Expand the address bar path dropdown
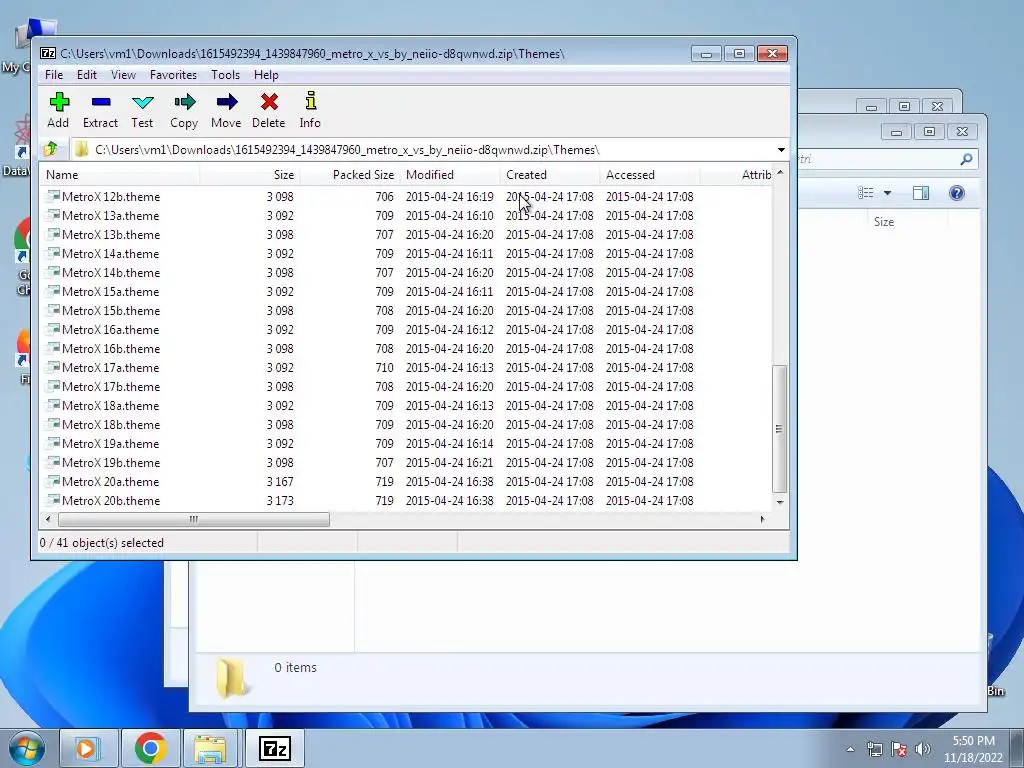 (x=781, y=150)
